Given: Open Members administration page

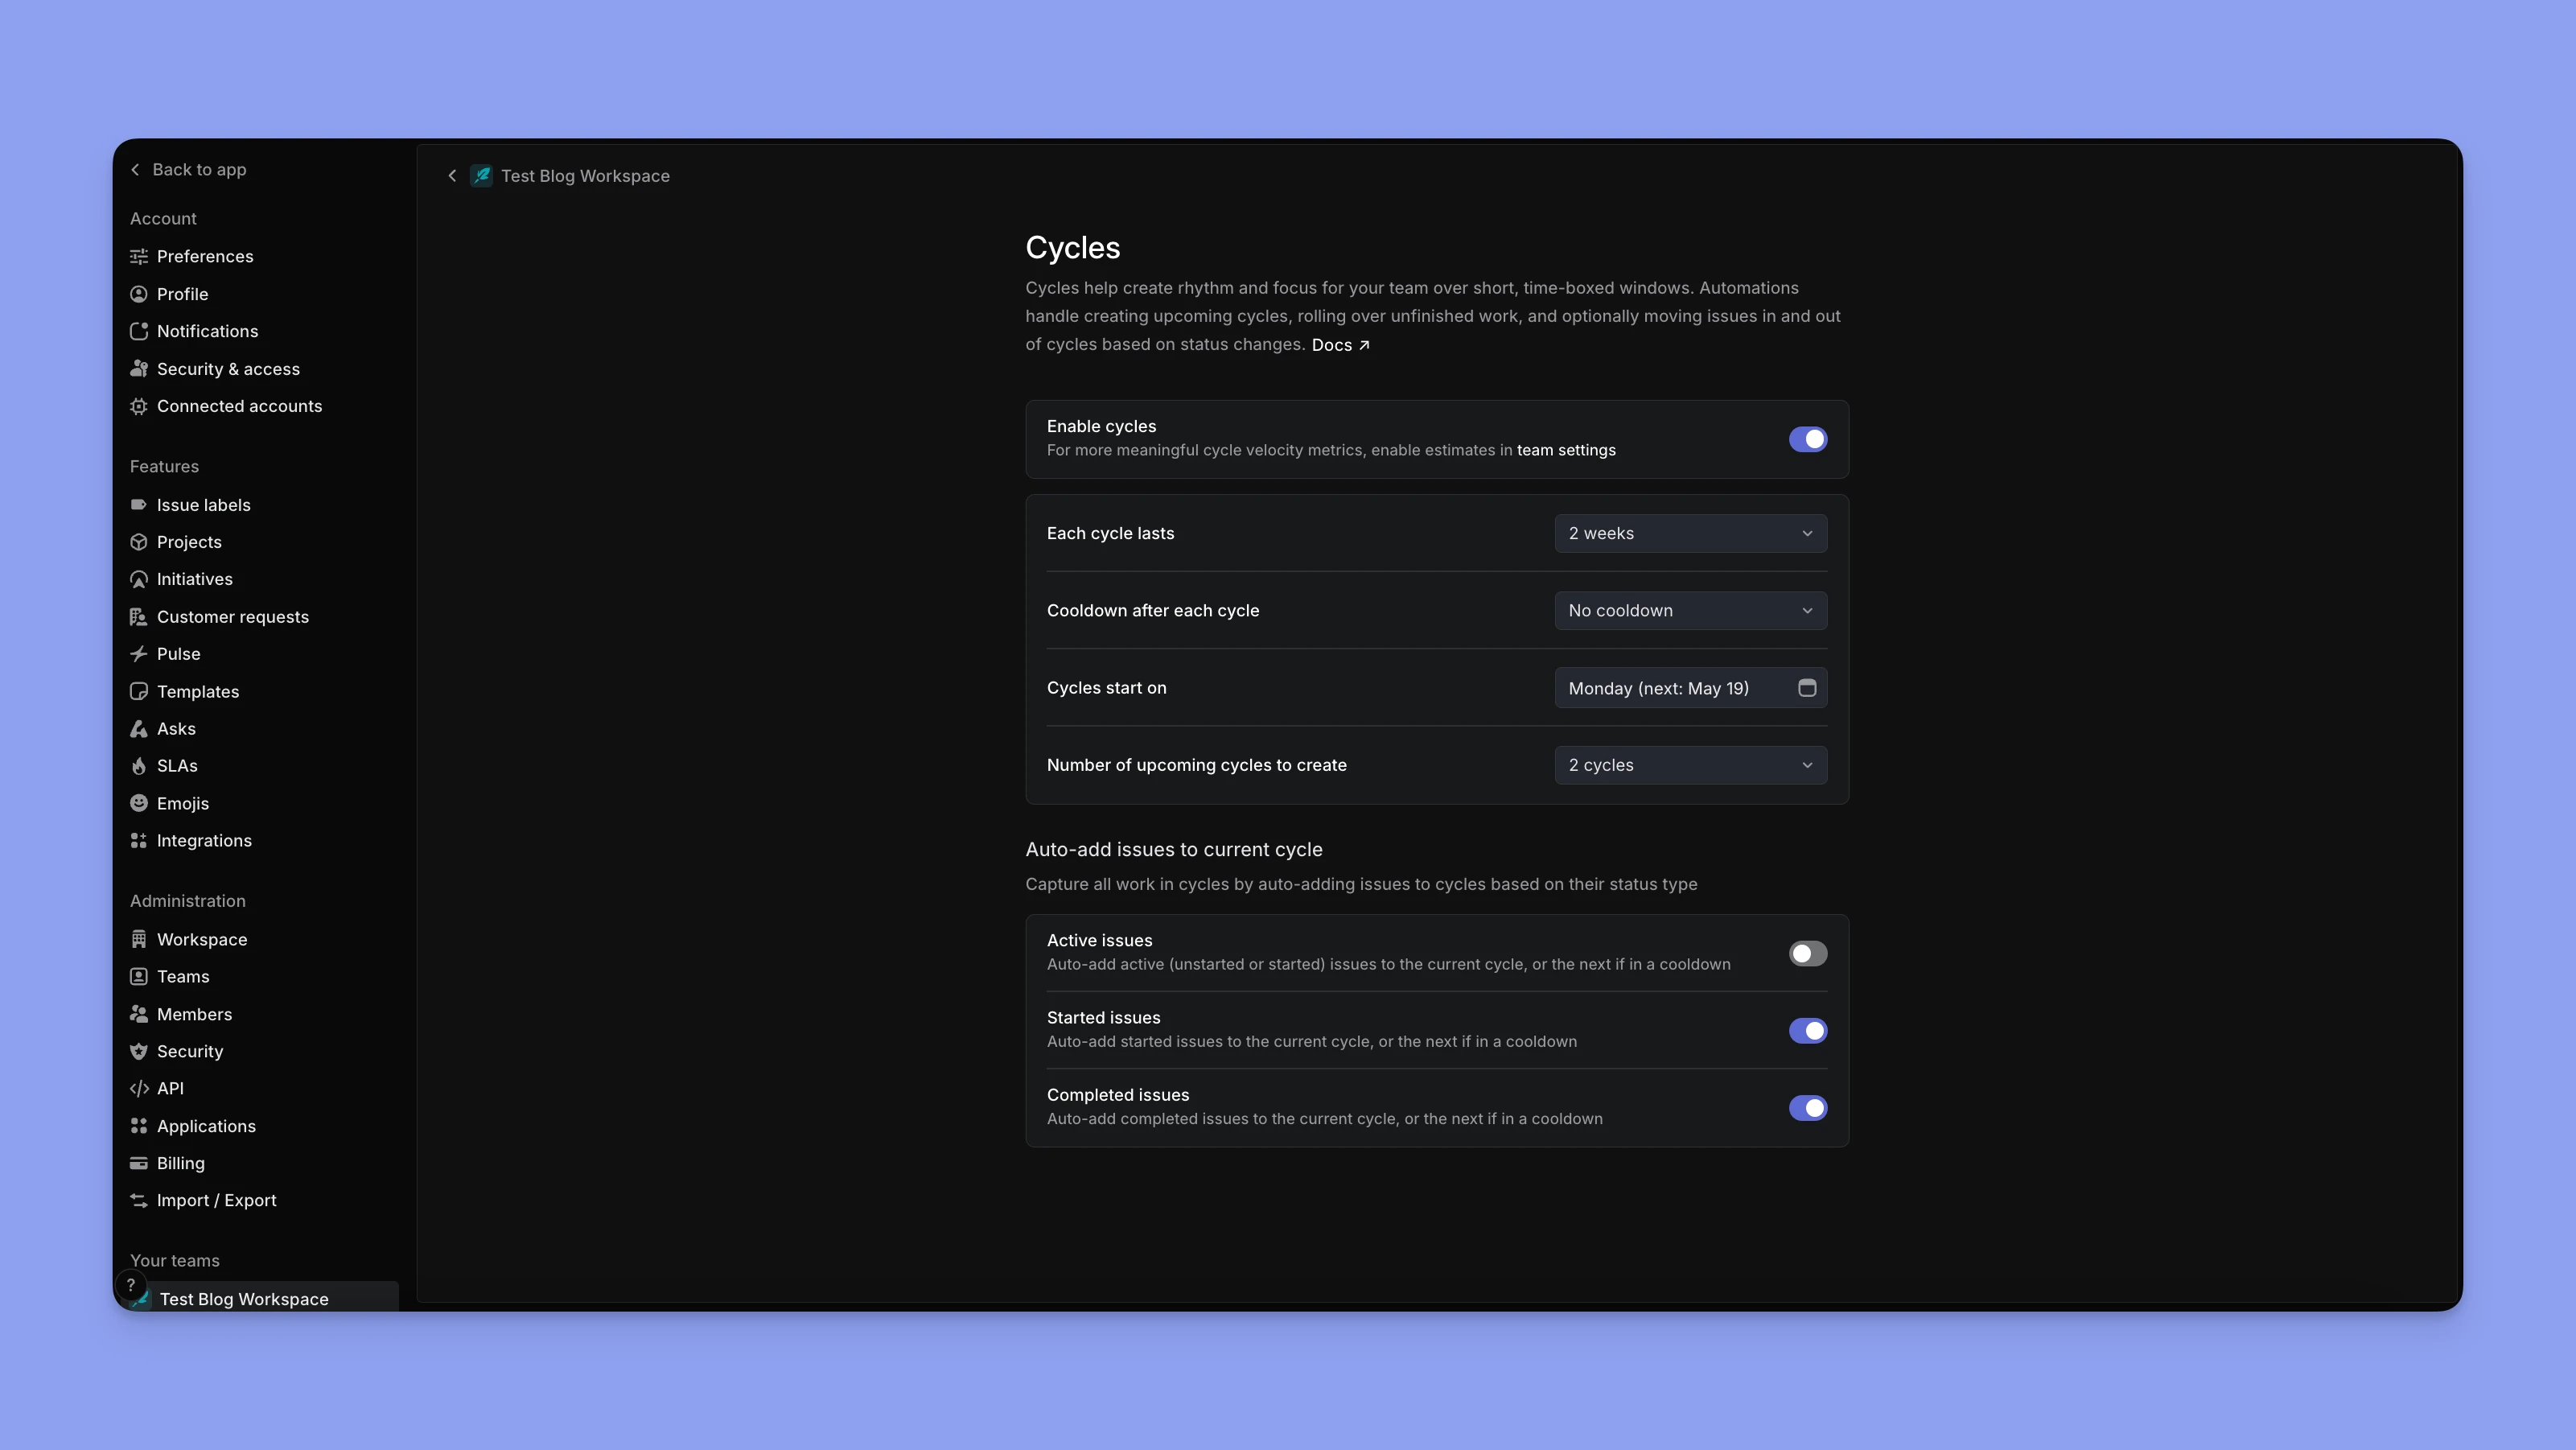Looking at the screenshot, I should point(194,1014).
